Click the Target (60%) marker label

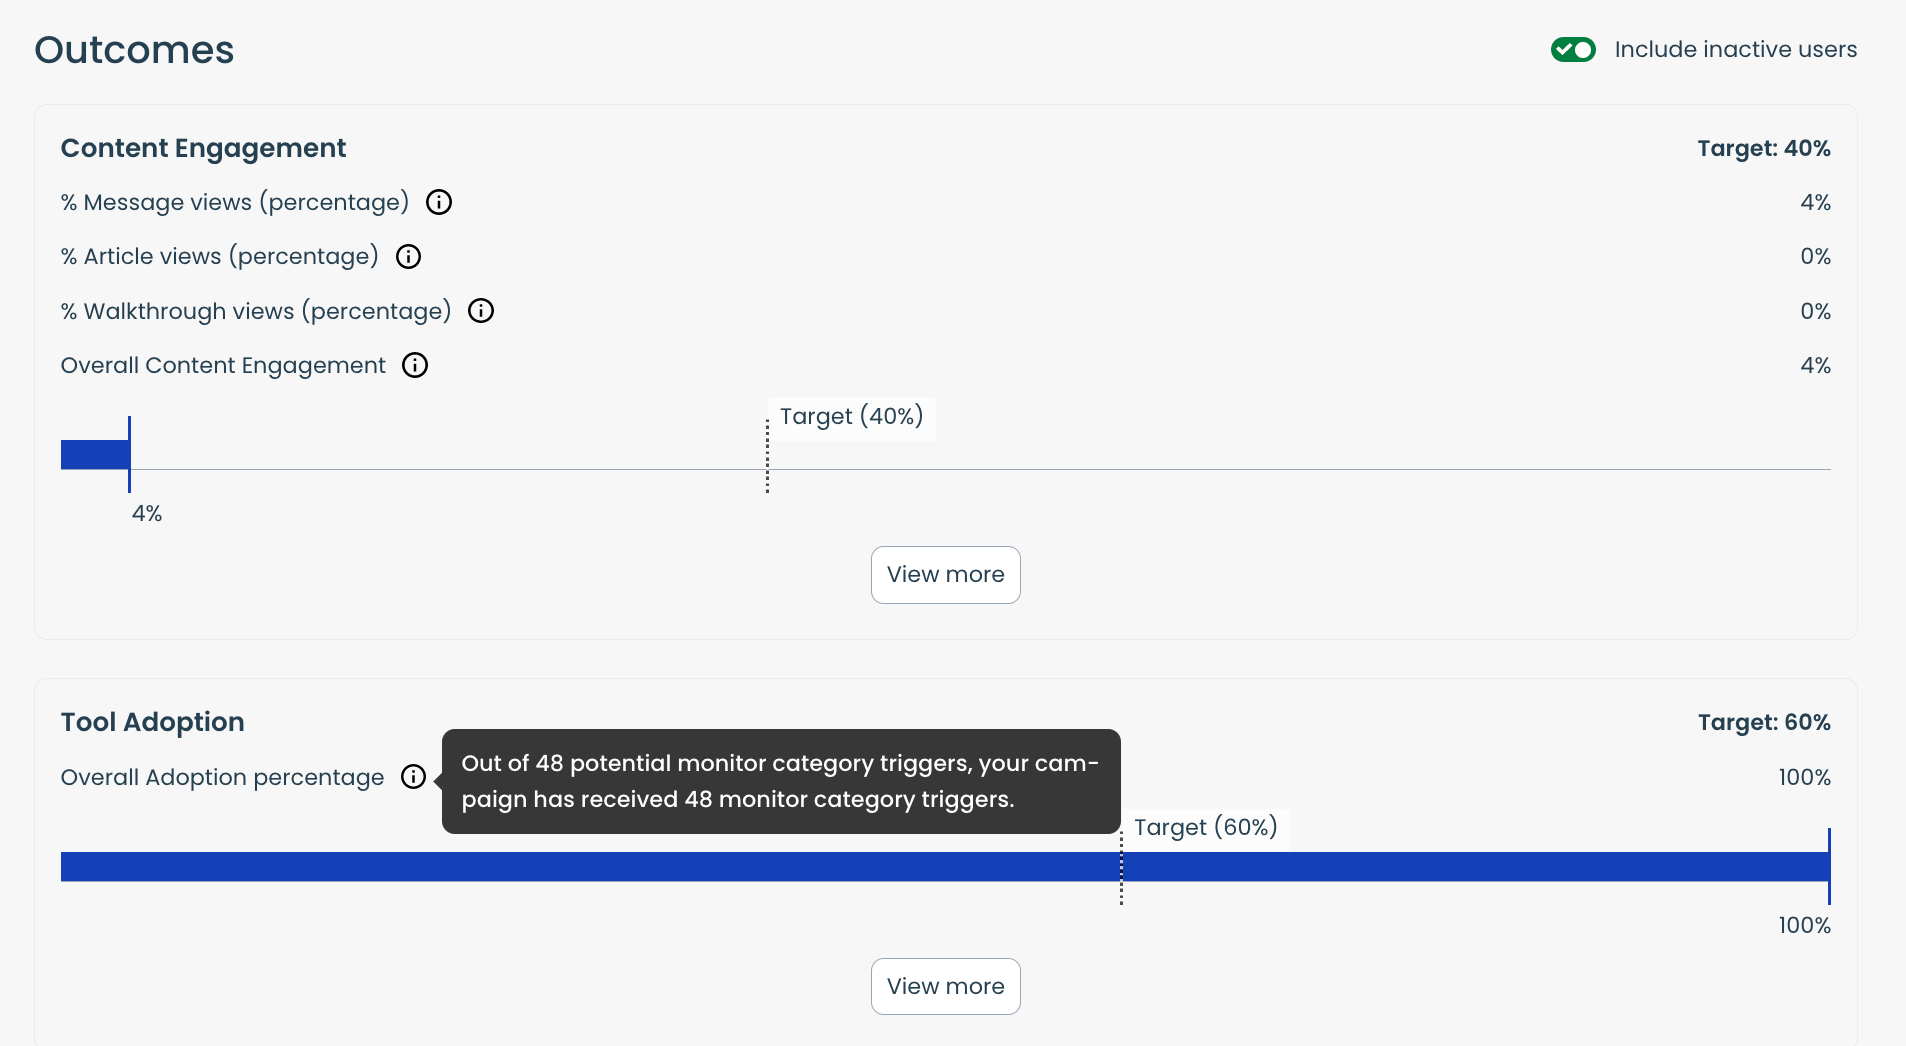point(1205,828)
